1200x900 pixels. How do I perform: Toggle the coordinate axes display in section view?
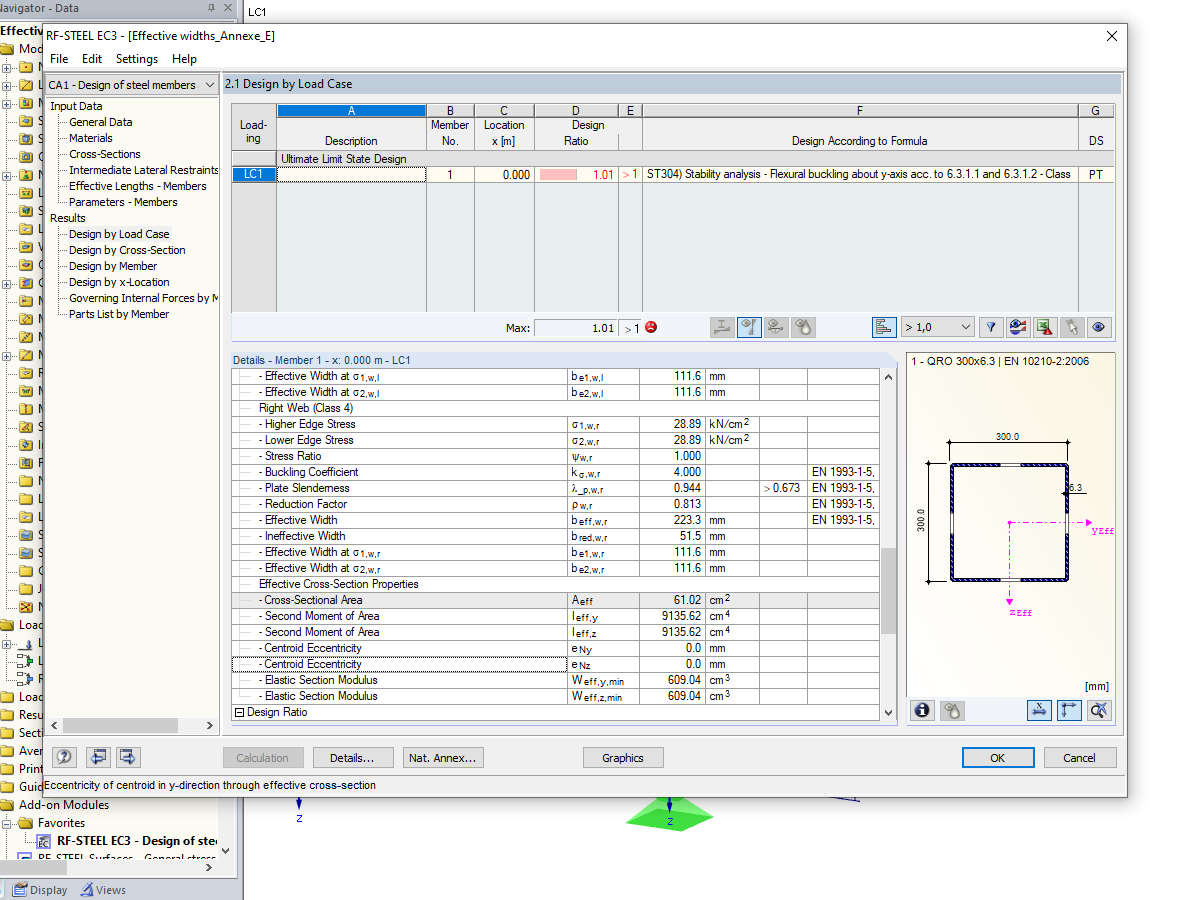point(1069,710)
